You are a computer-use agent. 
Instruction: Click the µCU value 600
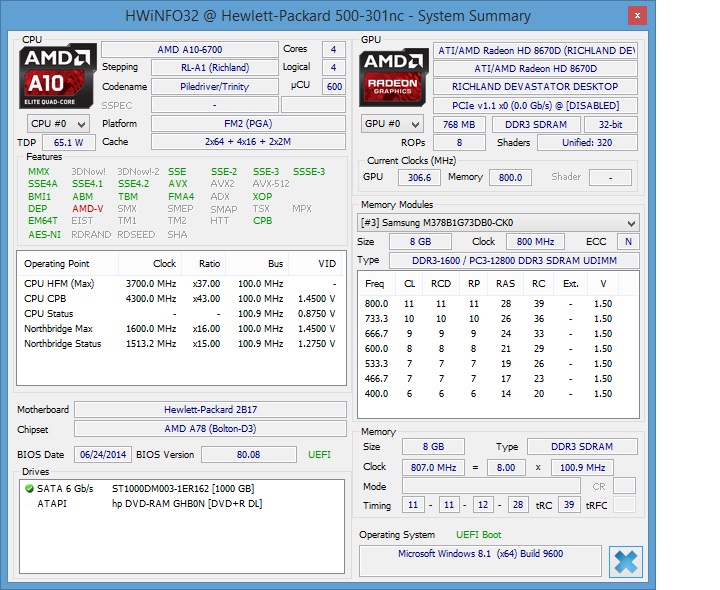tap(334, 87)
